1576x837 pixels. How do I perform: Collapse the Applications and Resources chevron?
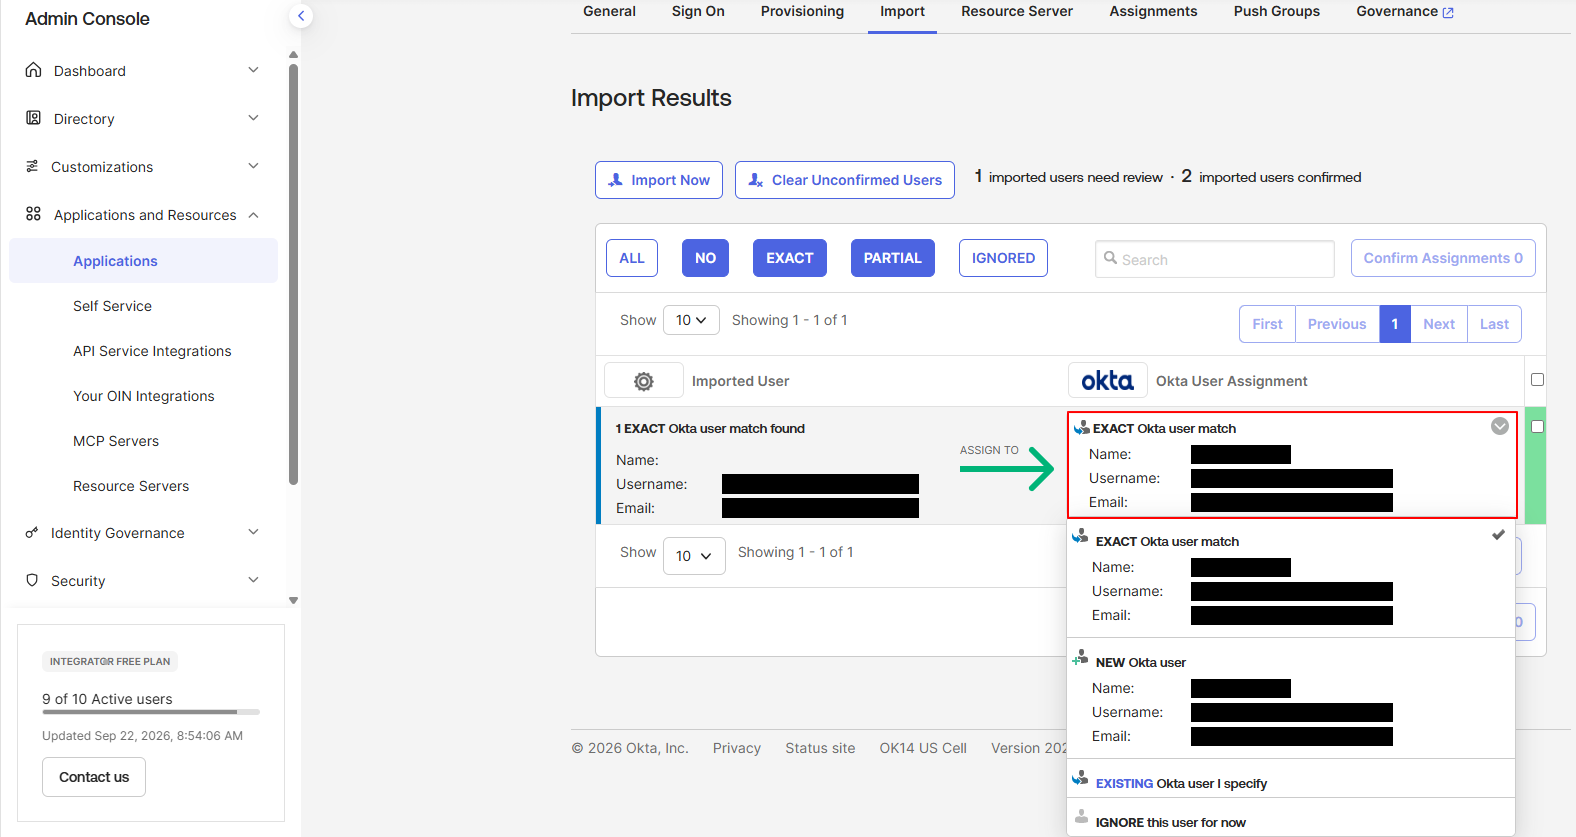pos(253,215)
